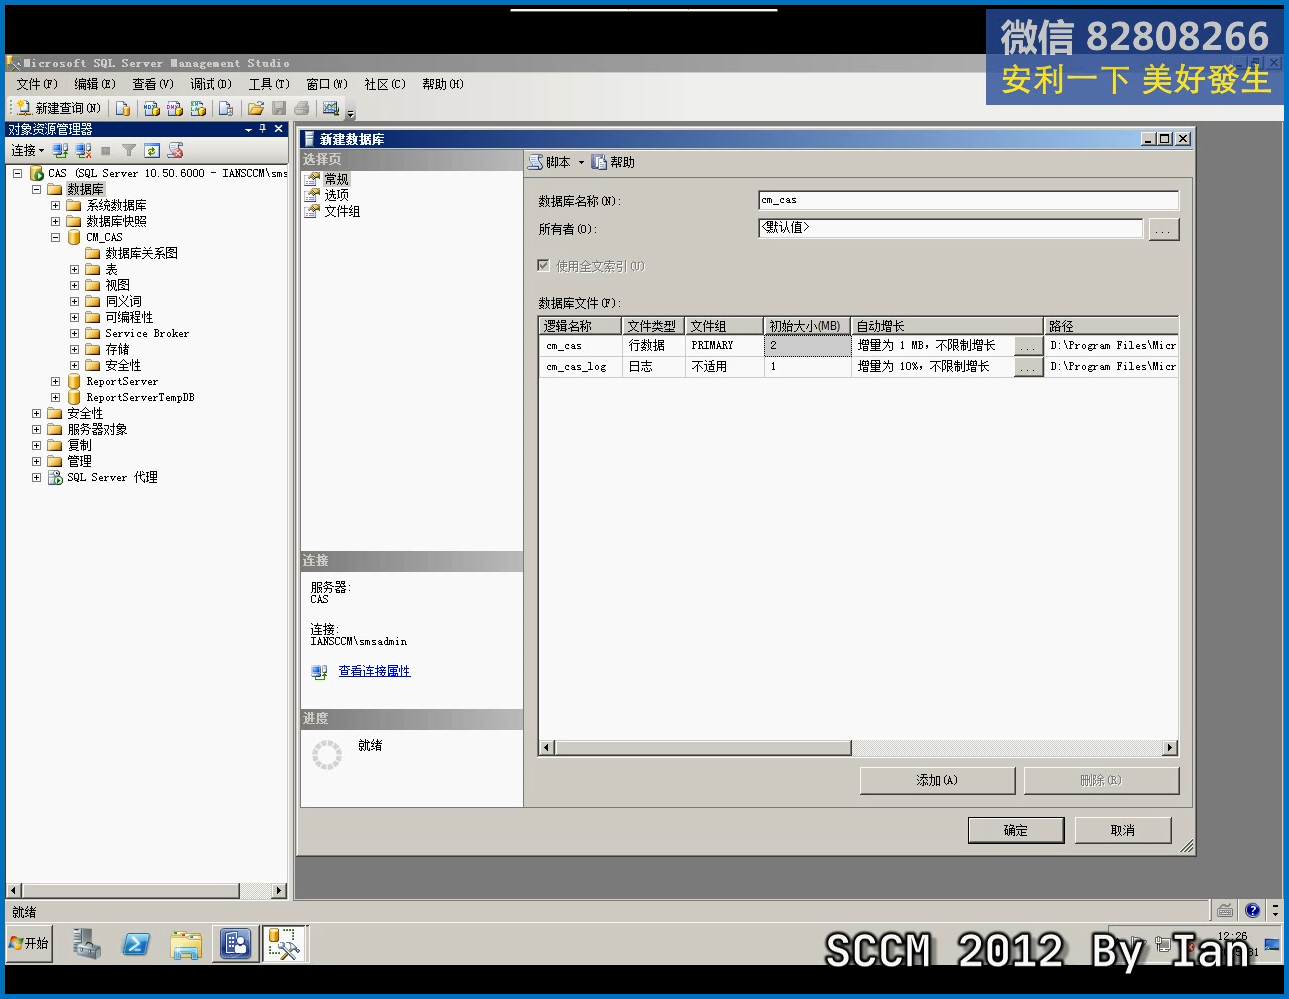Click the Open File folder icon

click(x=256, y=108)
